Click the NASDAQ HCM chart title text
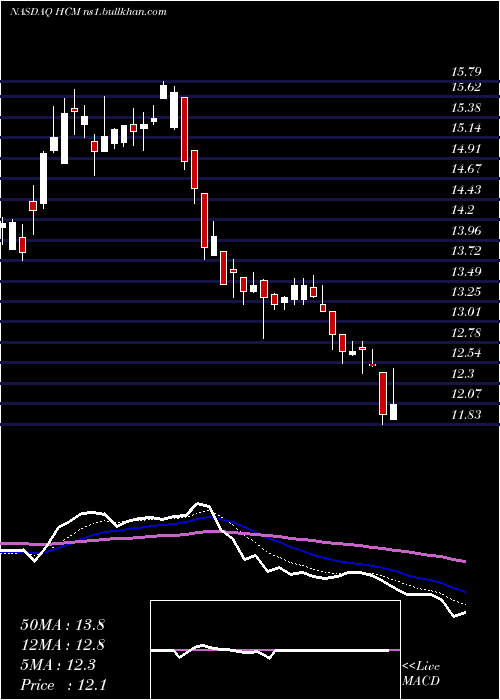The height and width of the screenshot is (700, 500). click(x=88, y=12)
